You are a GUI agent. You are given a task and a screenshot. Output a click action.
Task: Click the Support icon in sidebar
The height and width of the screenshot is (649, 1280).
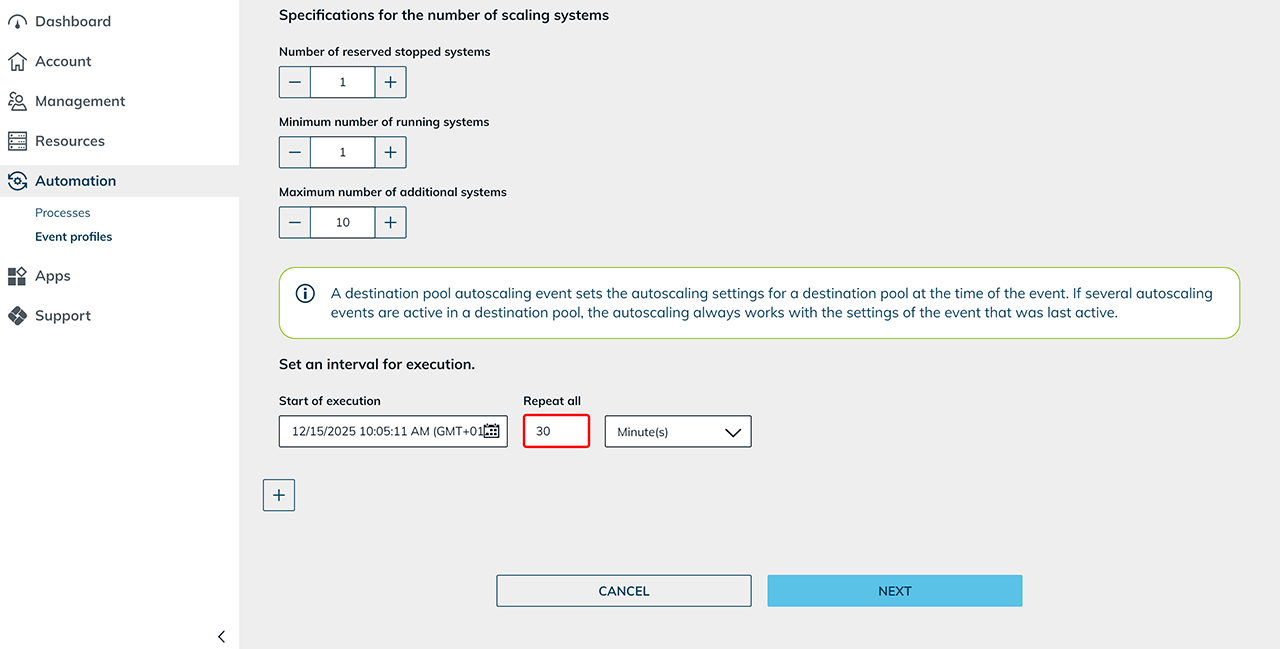pos(17,316)
